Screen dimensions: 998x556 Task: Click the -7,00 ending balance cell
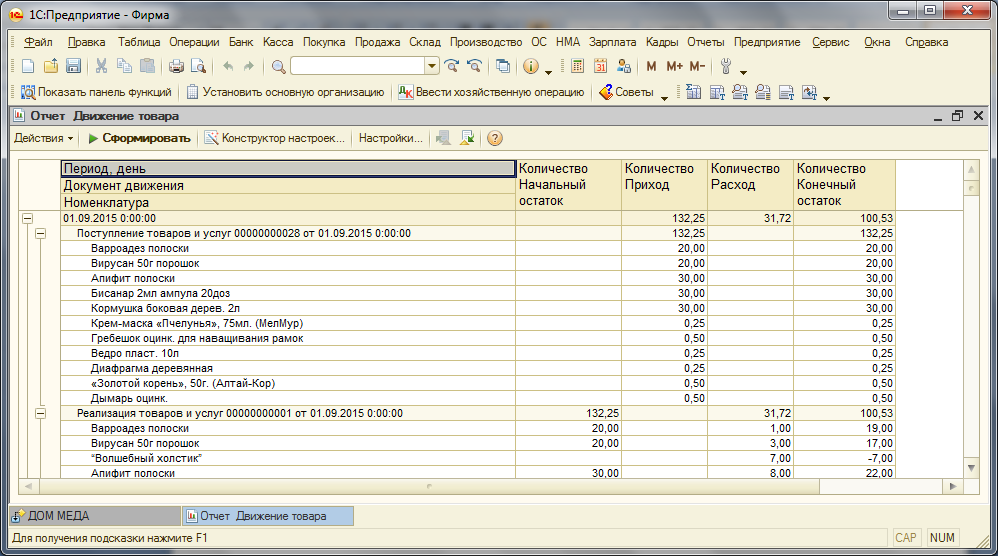click(x=844, y=458)
